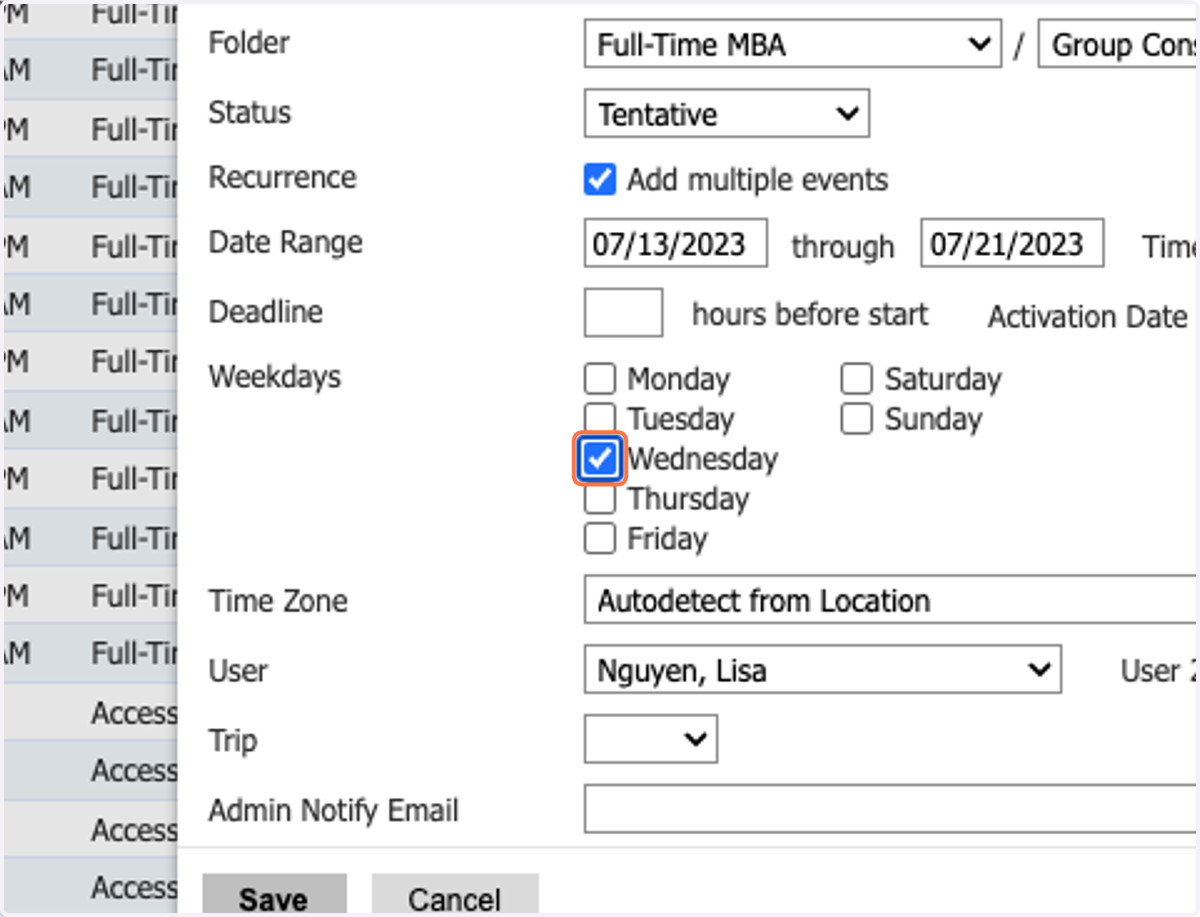Check the Tuesday weekday checkbox
Screen dimensions: 1200x917
599,418
